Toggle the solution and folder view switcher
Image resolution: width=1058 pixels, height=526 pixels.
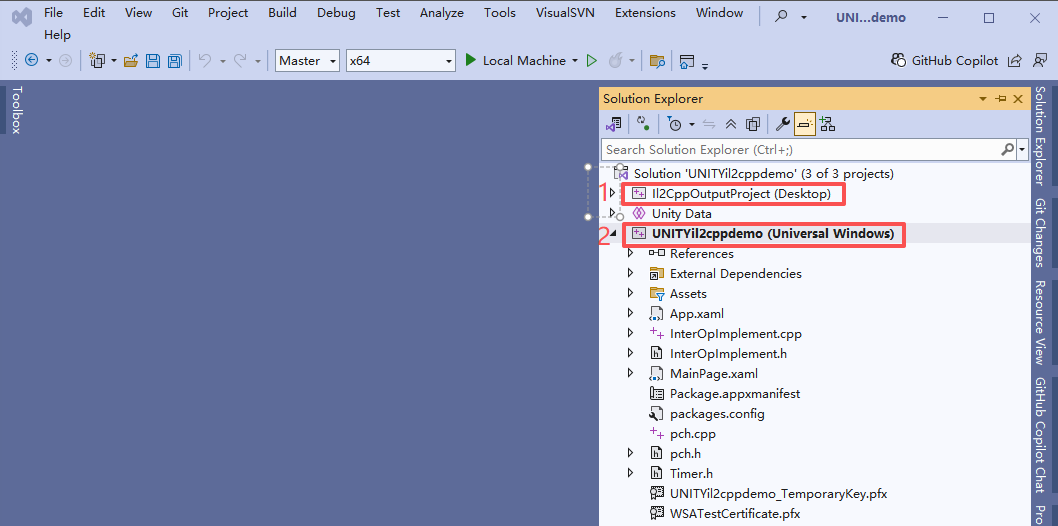pyautogui.click(x=613, y=124)
